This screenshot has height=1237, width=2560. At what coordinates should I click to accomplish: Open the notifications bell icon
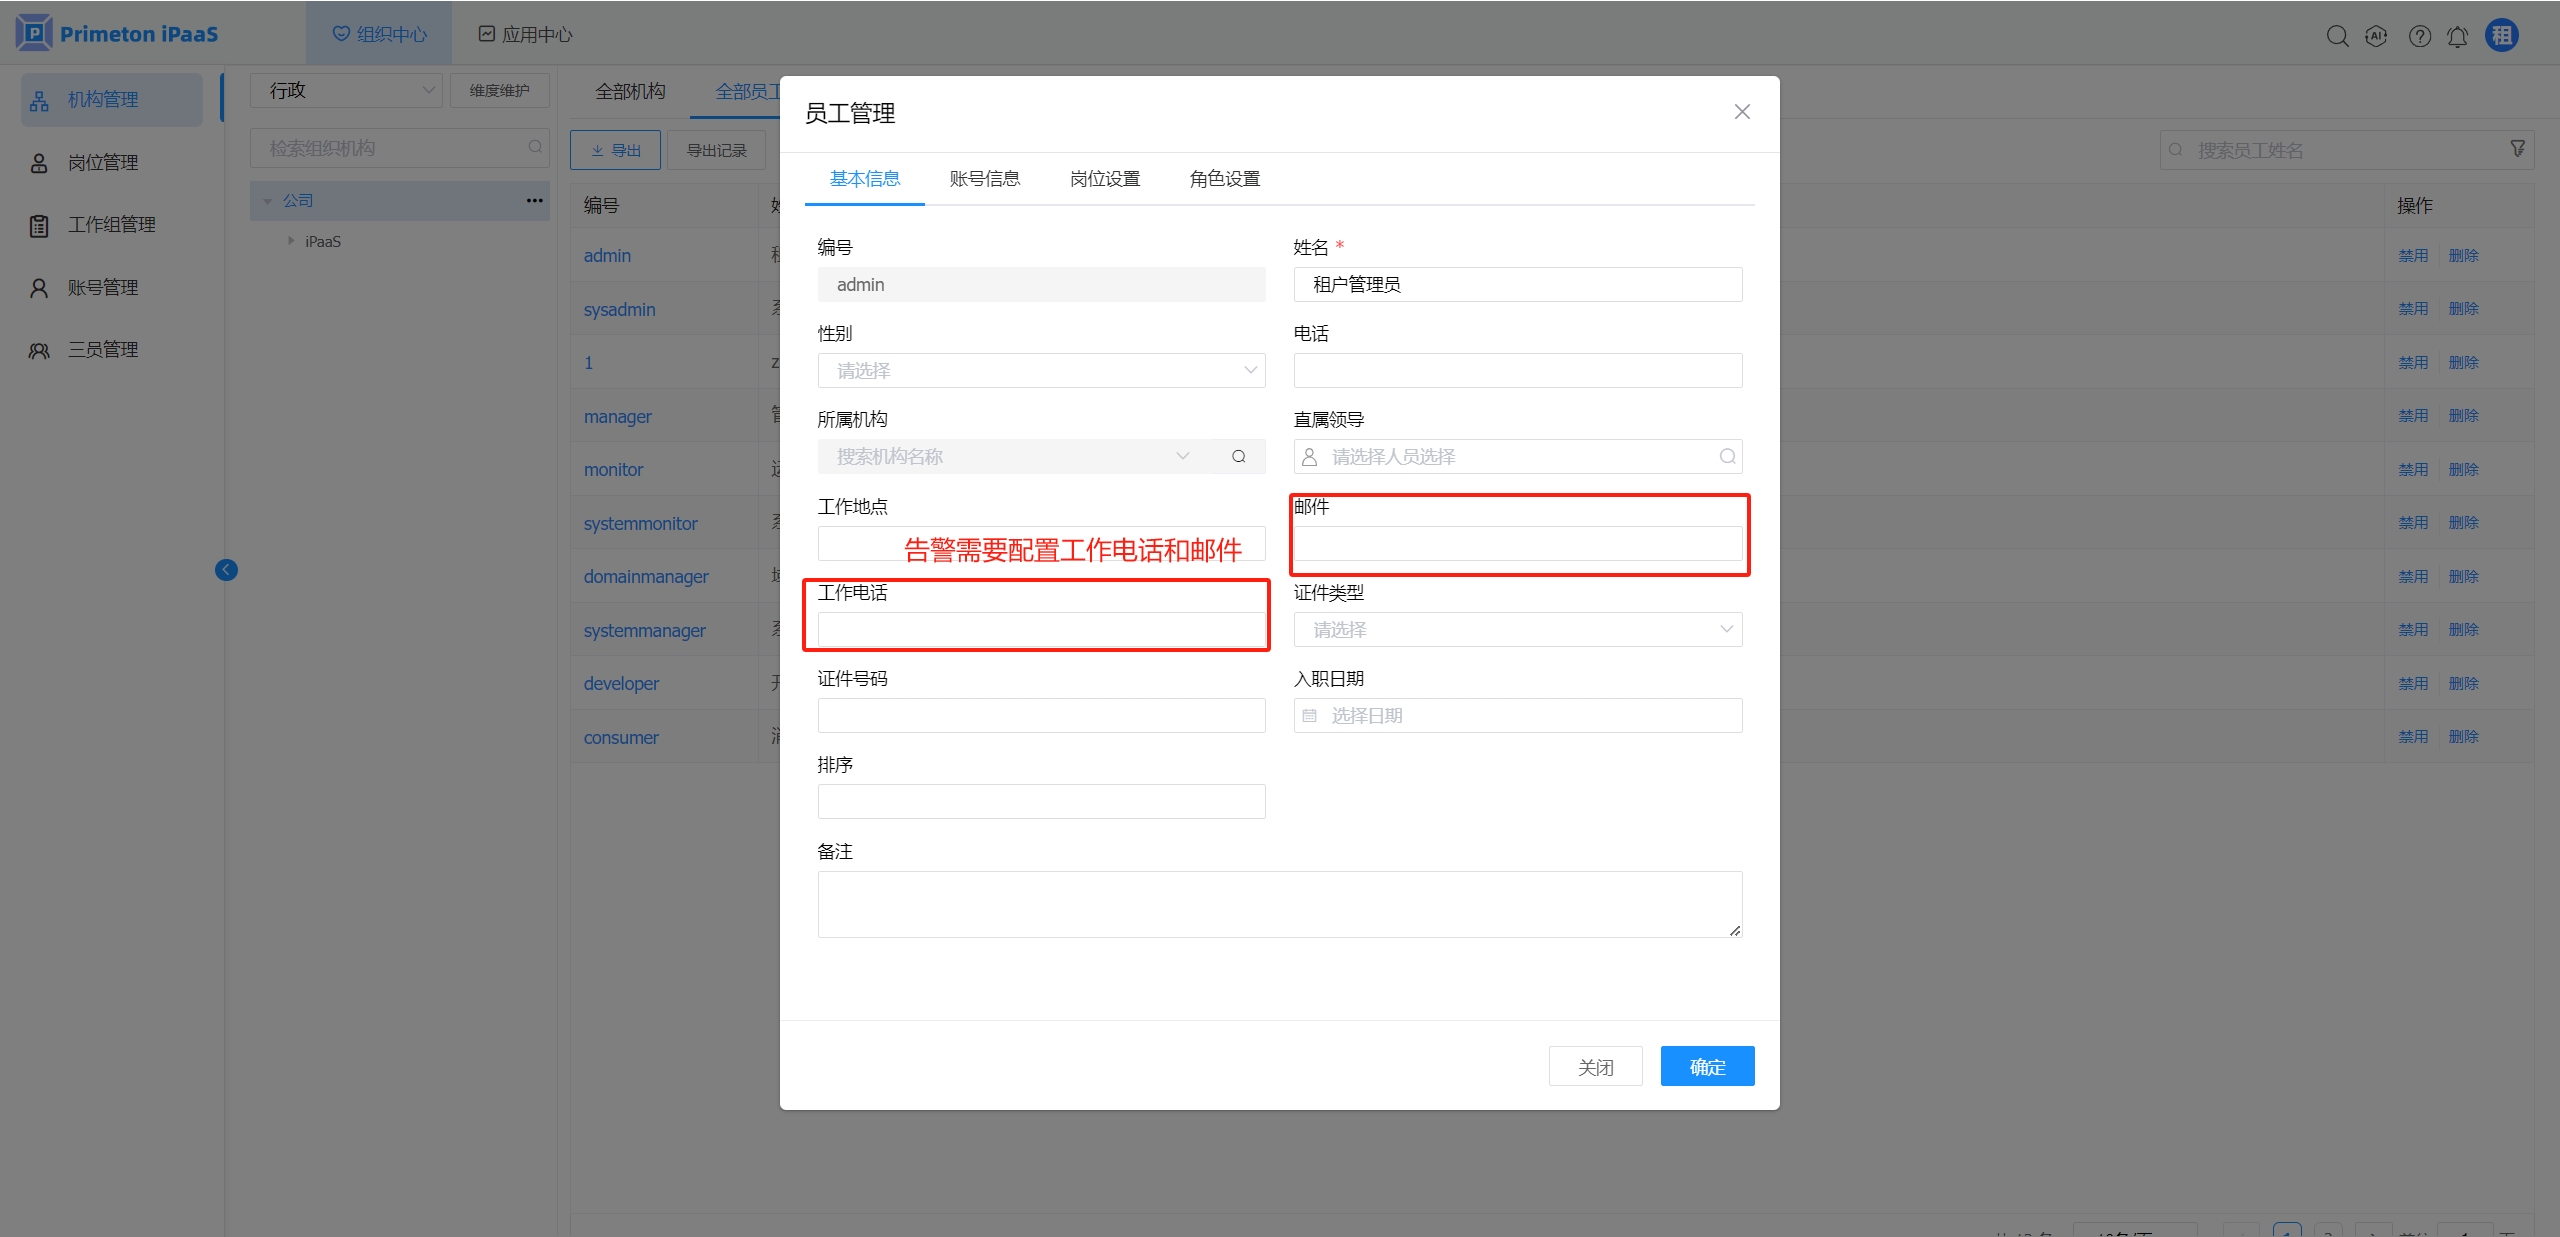point(2457,37)
